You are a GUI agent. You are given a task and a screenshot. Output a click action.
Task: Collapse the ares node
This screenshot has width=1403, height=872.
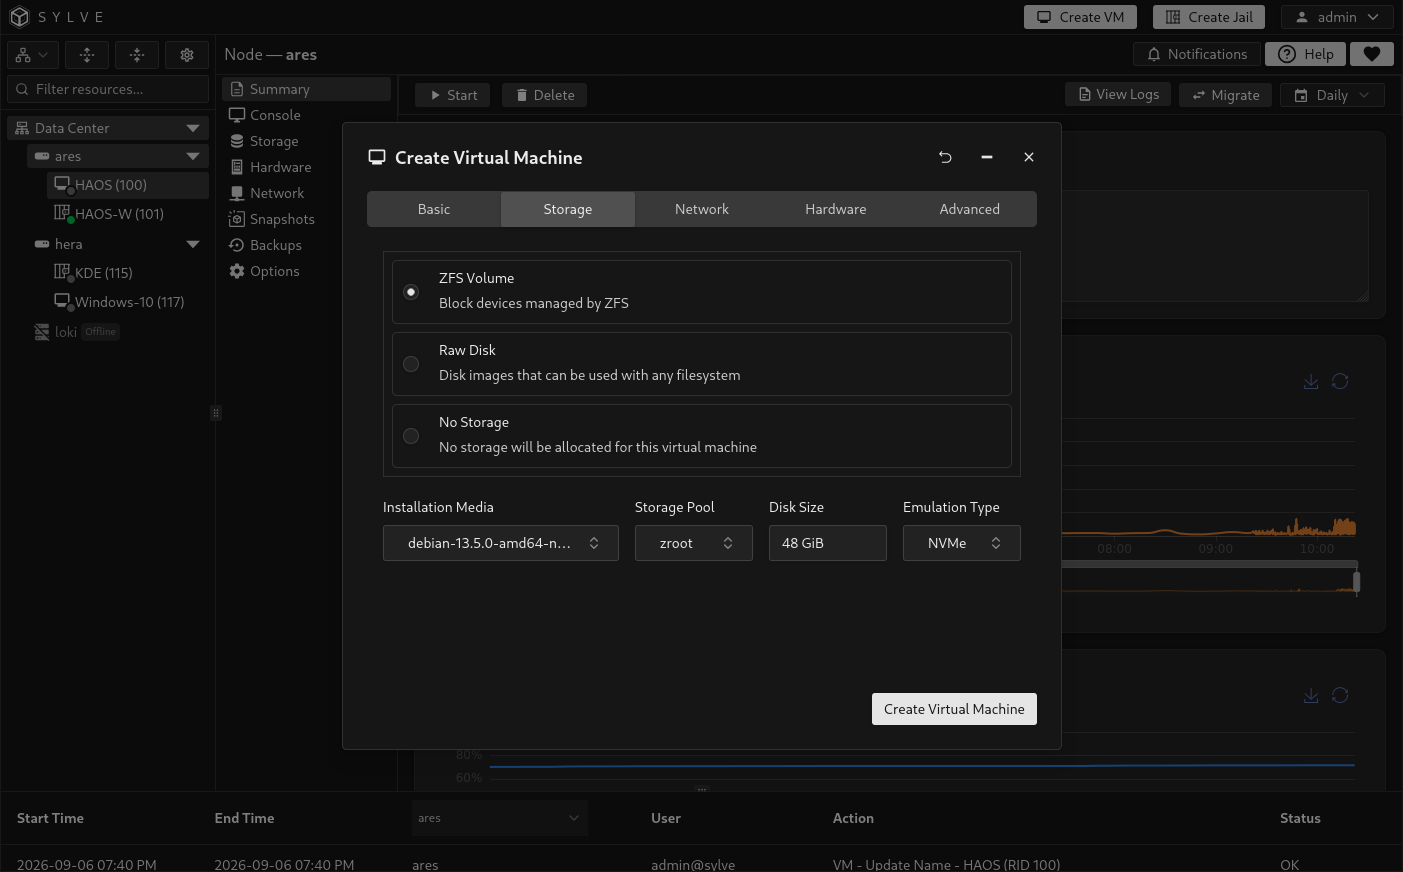click(x=193, y=156)
